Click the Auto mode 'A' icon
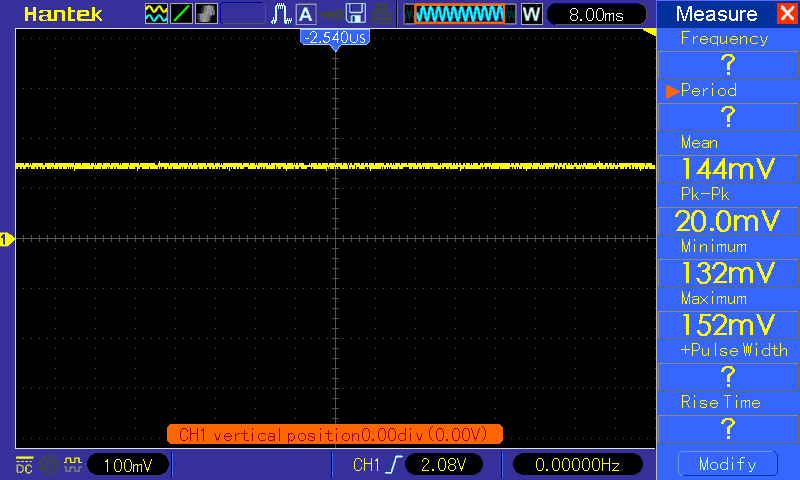The image size is (800, 480). (x=306, y=14)
